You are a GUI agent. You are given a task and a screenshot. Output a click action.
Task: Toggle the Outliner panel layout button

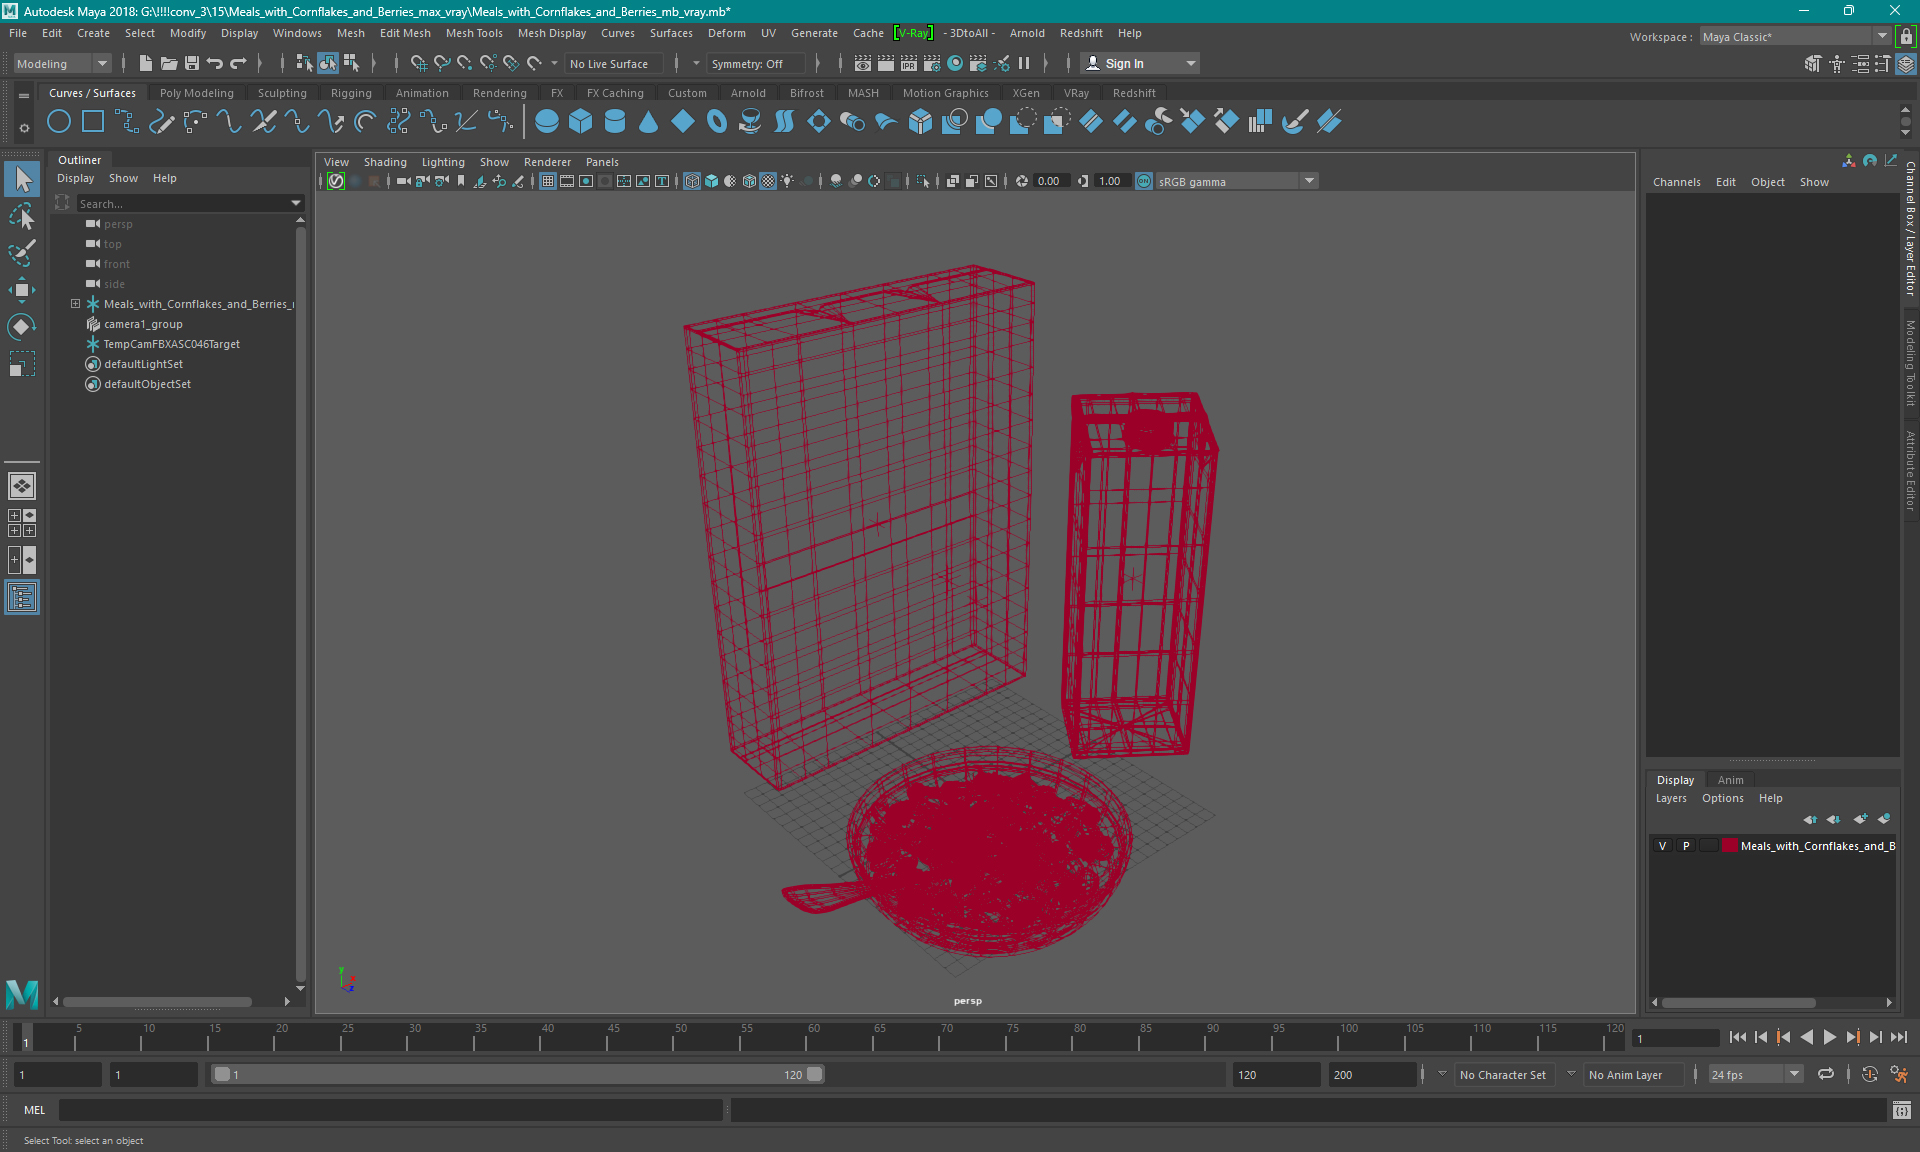(22, 597)
